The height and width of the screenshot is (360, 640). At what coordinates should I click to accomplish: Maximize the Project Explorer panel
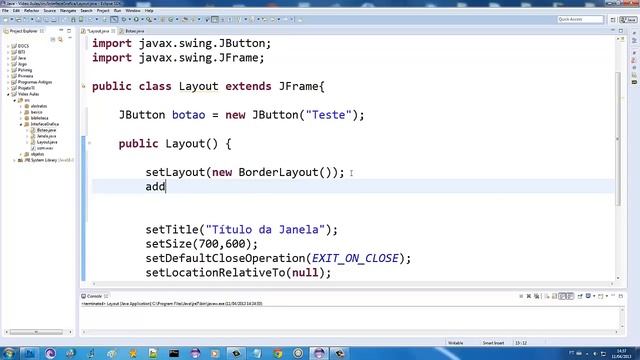pos(69,31)
